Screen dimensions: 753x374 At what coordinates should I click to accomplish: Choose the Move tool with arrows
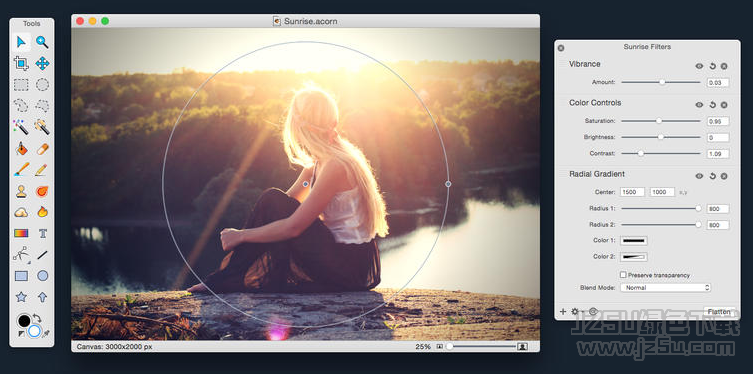coord(42,63)
